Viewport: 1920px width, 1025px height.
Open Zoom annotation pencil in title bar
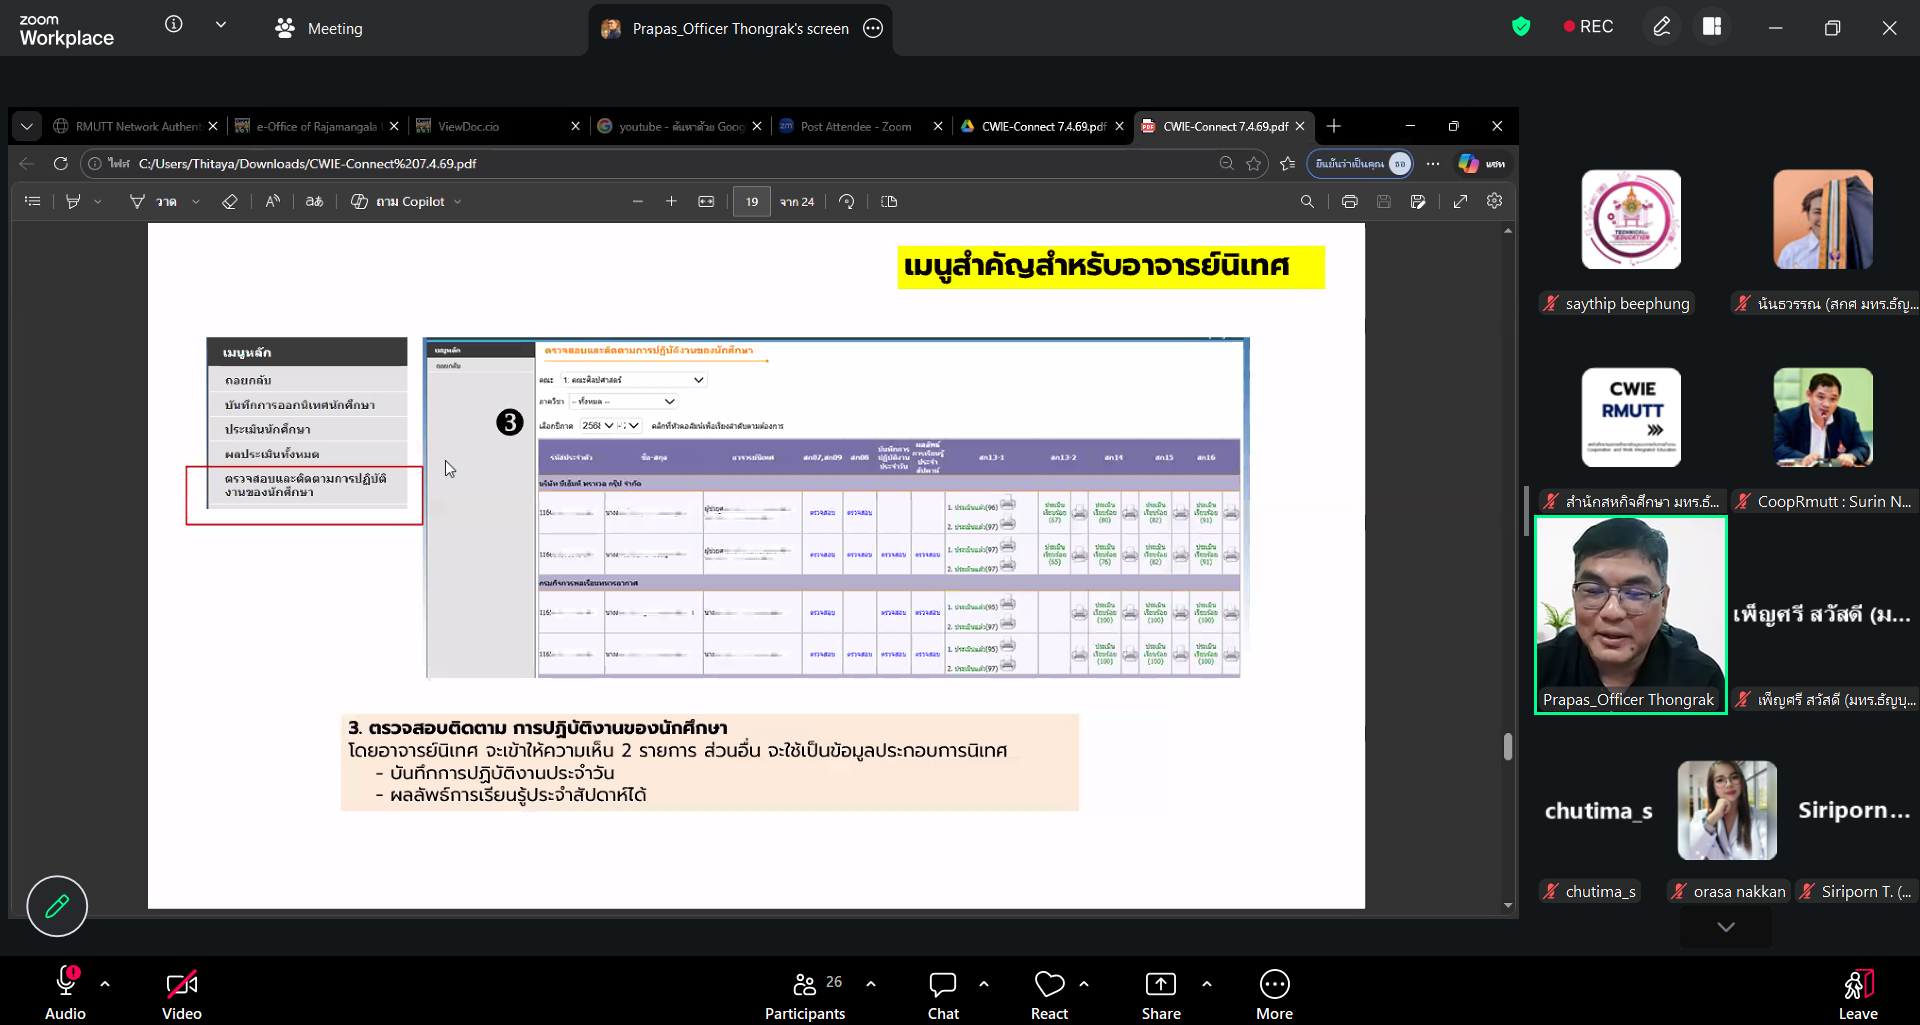[x=1661, y=27]
